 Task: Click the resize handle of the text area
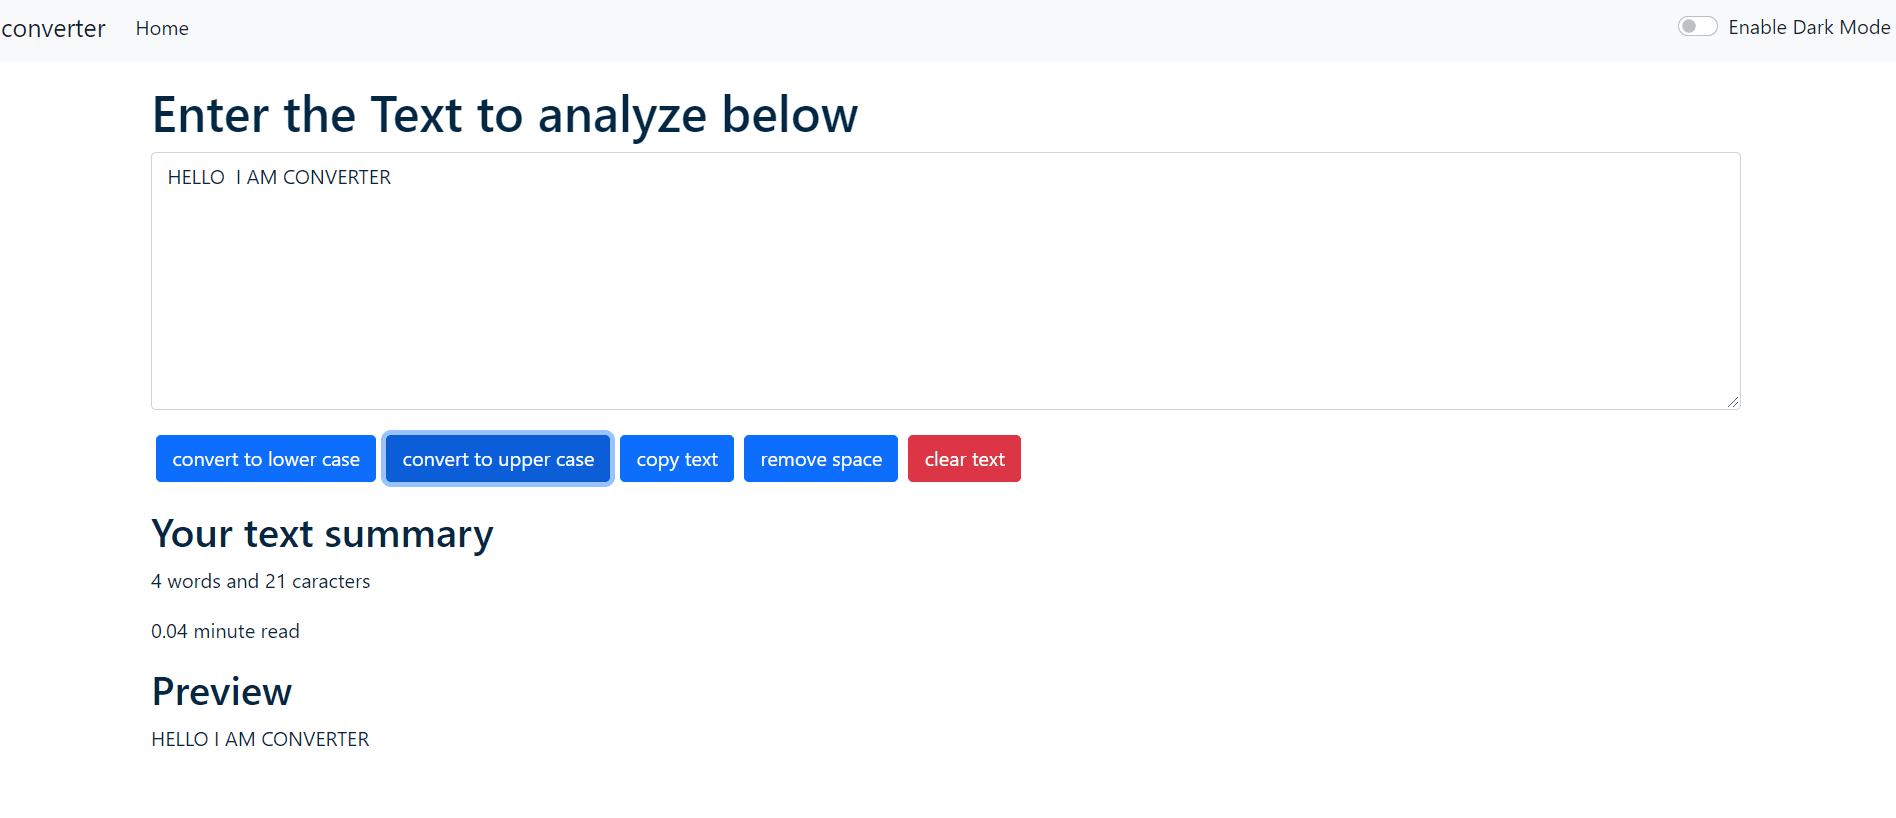[1732, 401]
